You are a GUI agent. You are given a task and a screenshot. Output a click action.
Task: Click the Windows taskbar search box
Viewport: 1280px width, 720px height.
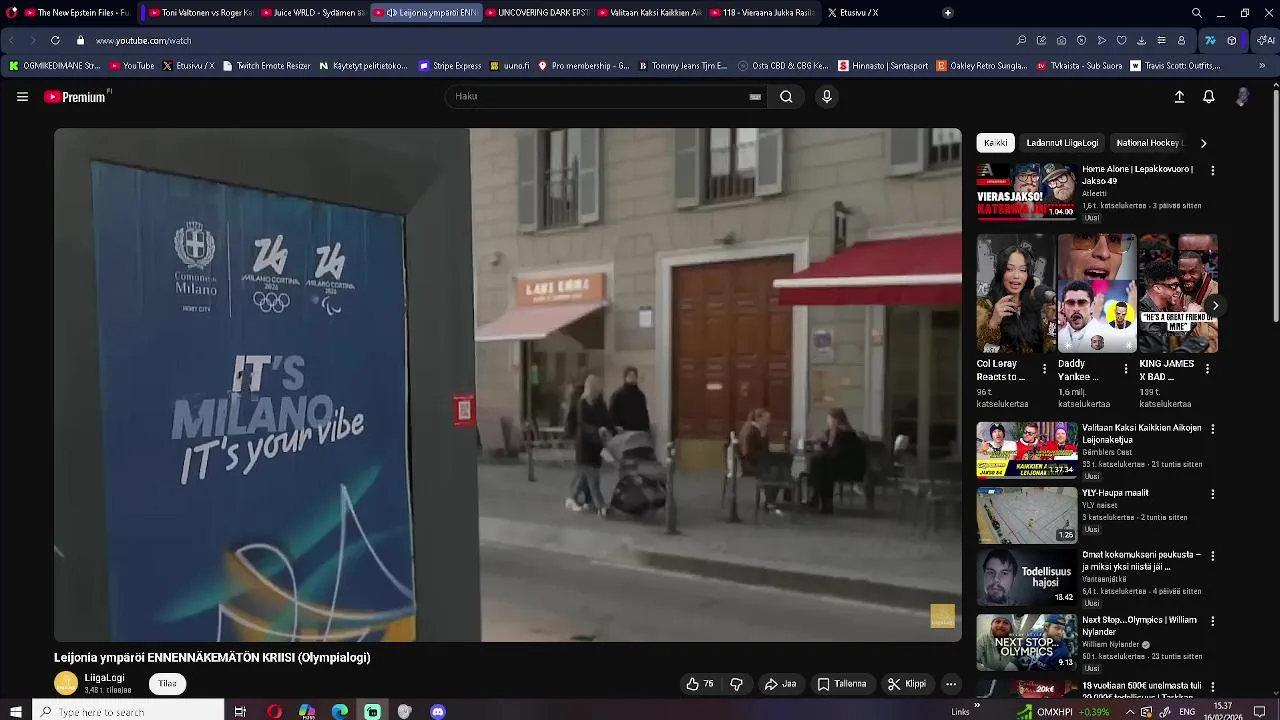(x=129, y=711)
